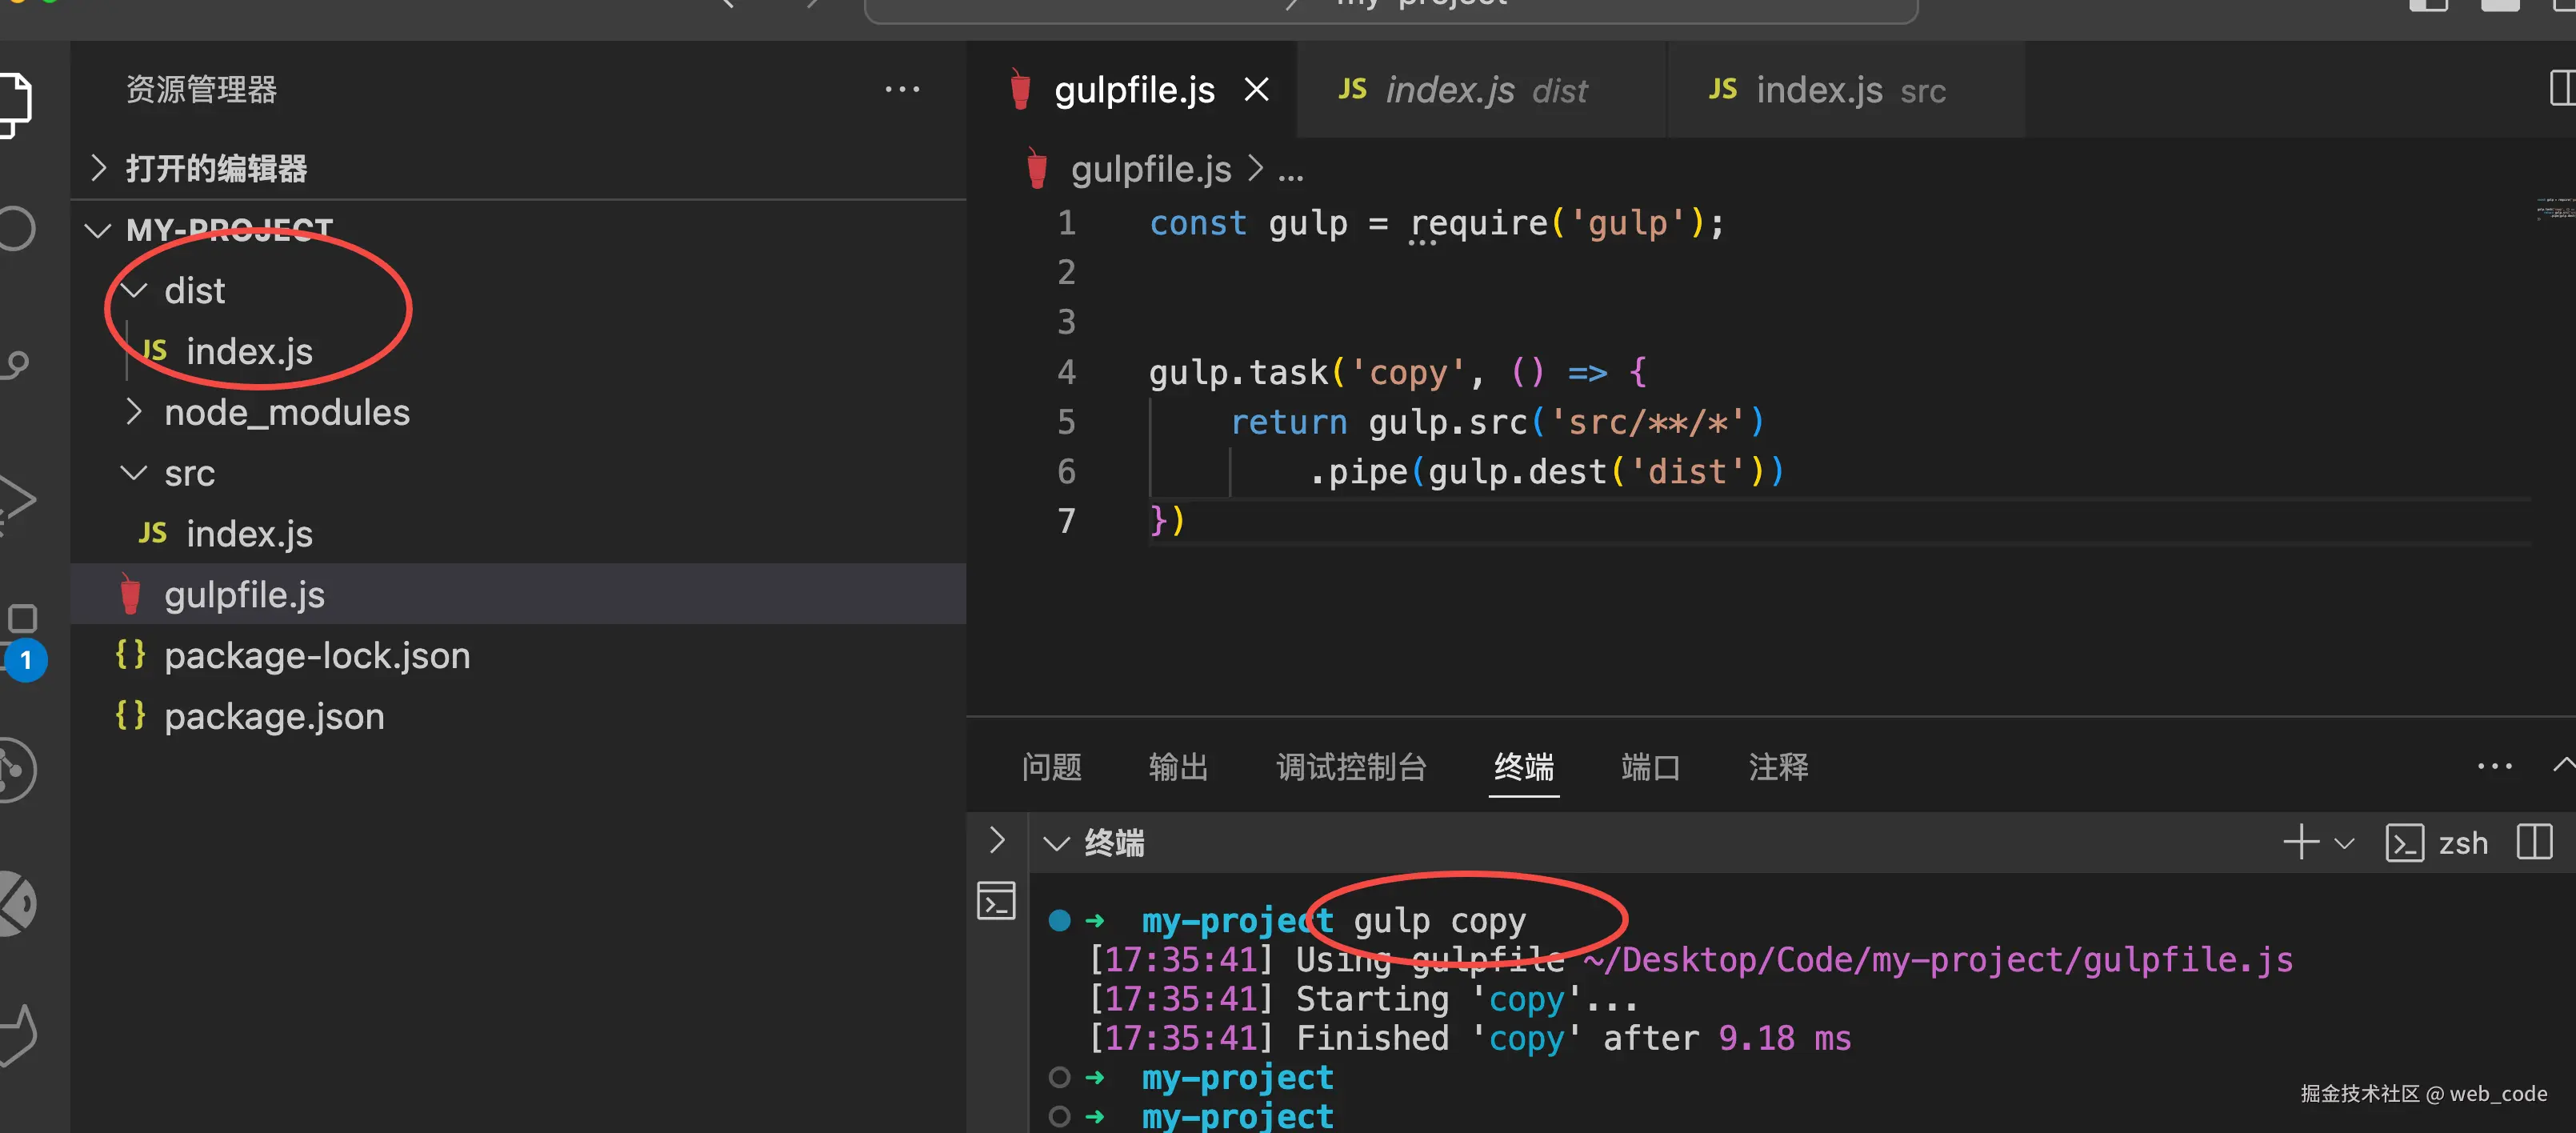This screenshot has width=2576, height=1133.
Task: Open the Explorer files icon in activity bar
Action: (14, 102)
